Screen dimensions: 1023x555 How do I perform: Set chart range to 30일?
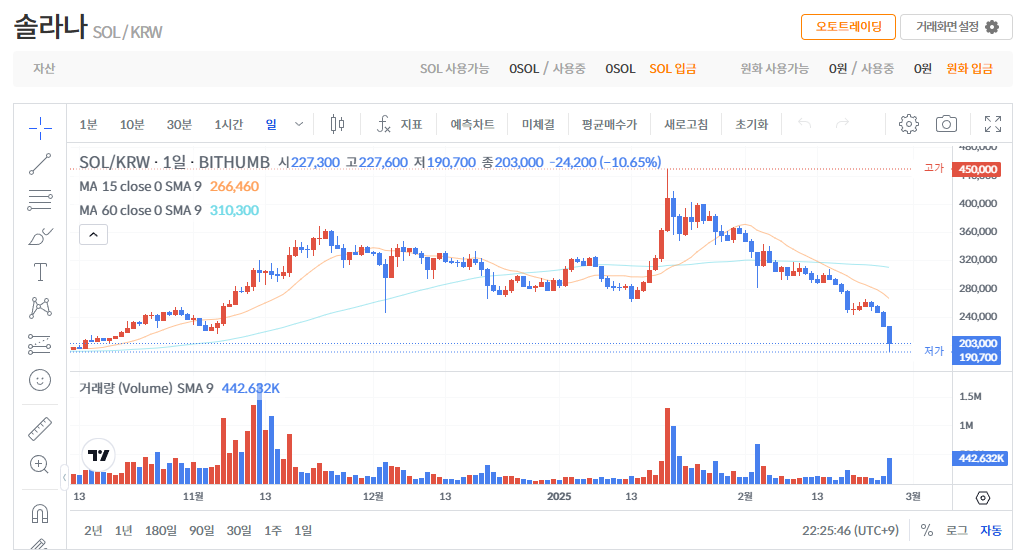(x=239, y=531)
